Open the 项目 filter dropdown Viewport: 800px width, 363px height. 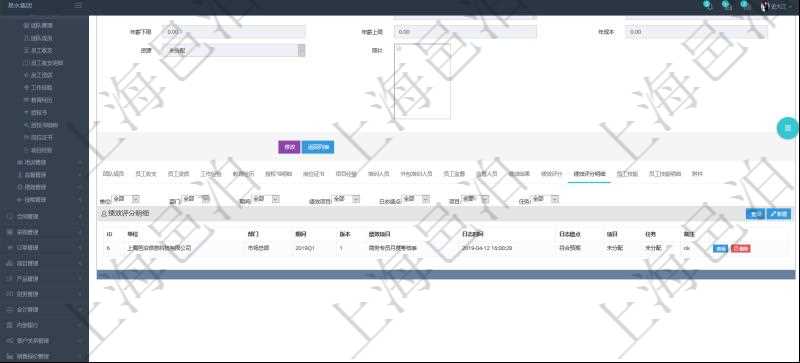[475, 199]
